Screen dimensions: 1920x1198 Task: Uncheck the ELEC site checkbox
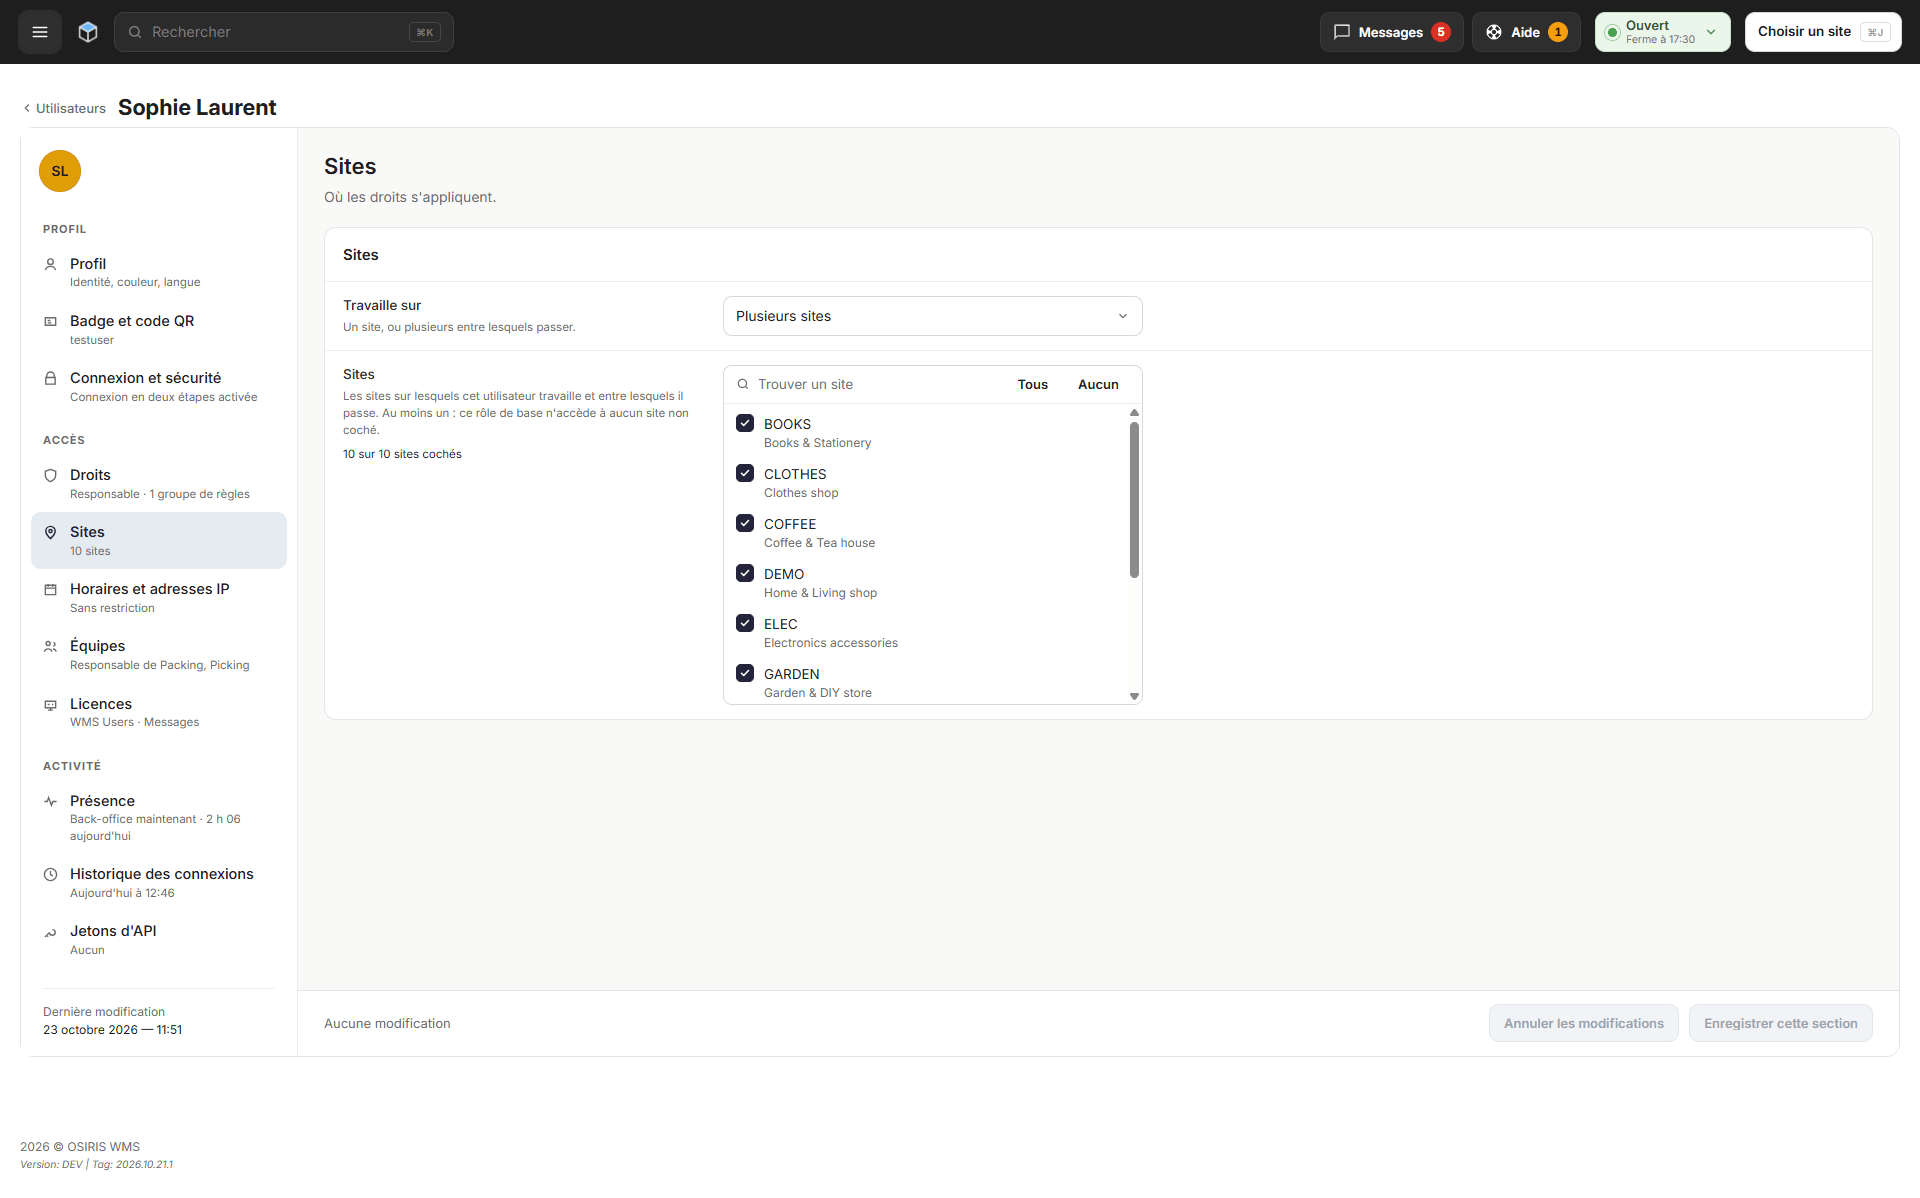click(745, 623)
